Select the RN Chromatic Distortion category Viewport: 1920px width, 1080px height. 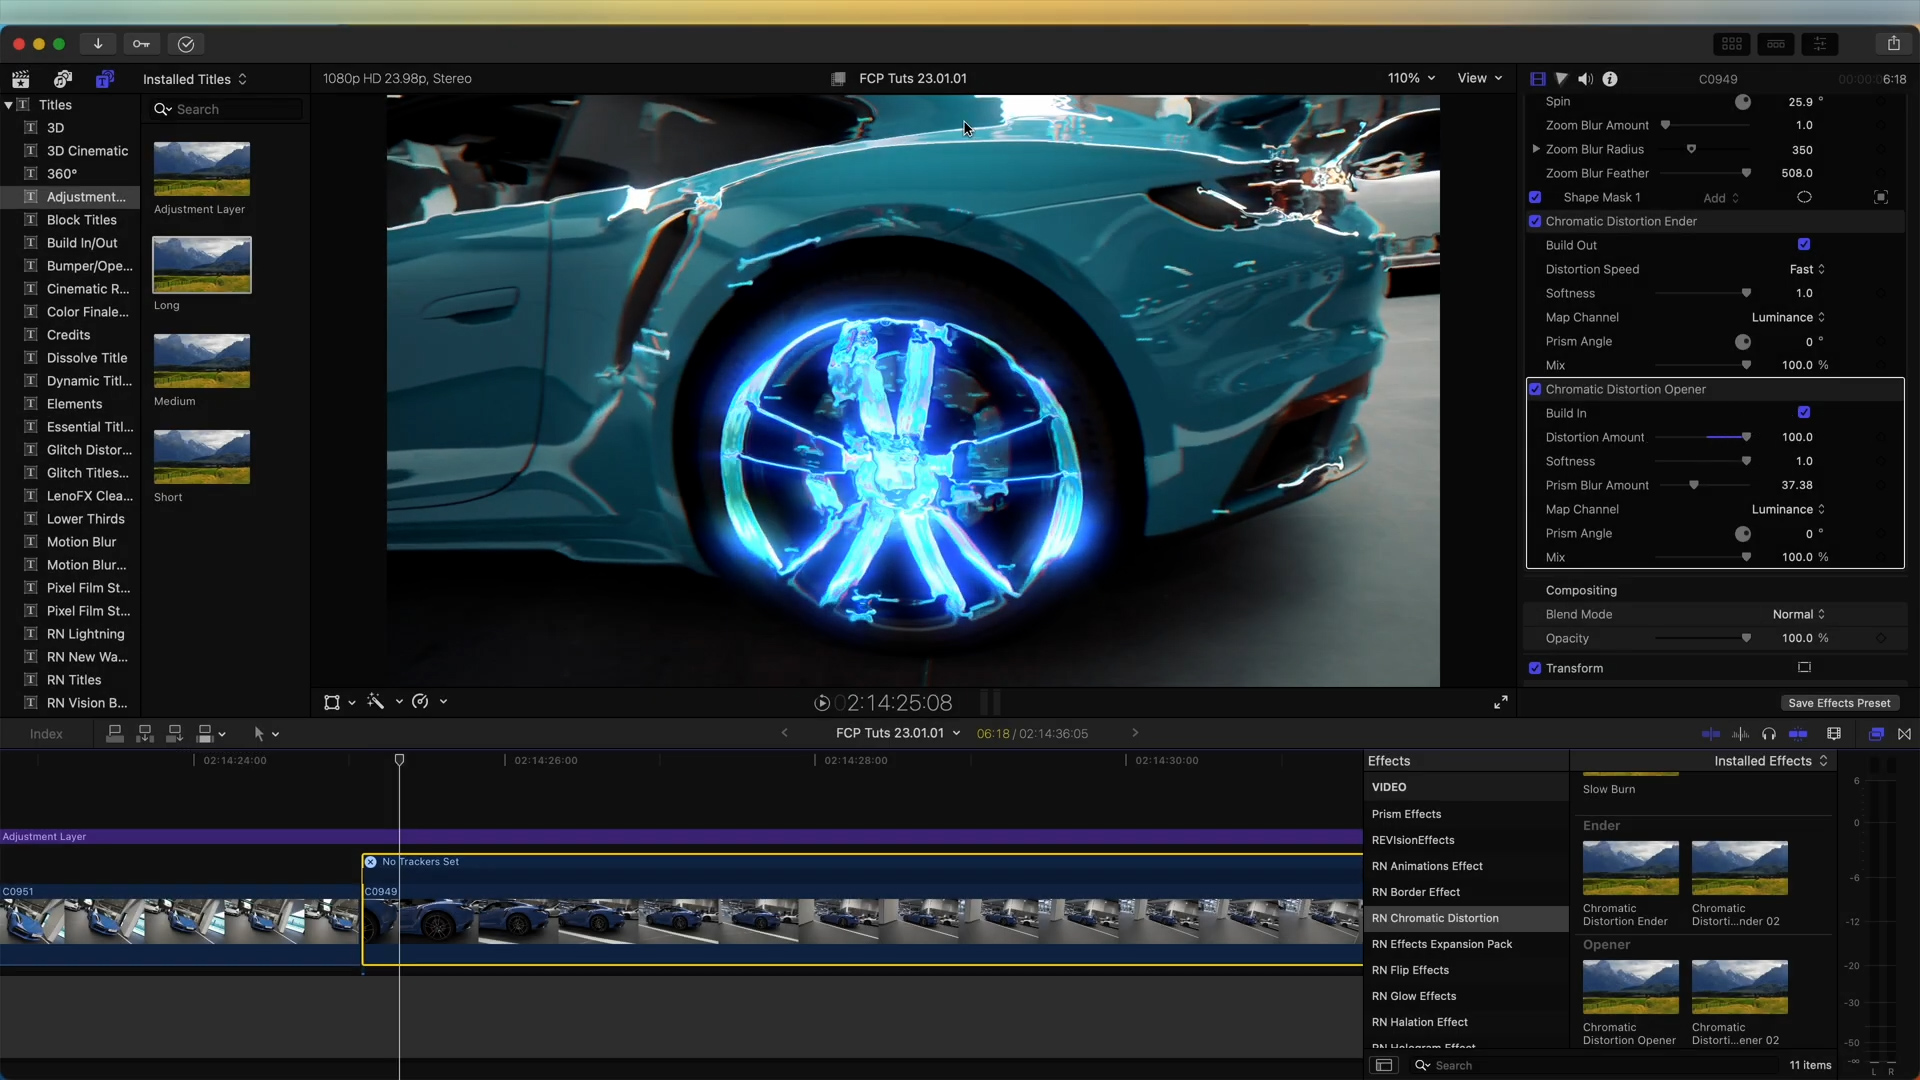(1466, 918)
